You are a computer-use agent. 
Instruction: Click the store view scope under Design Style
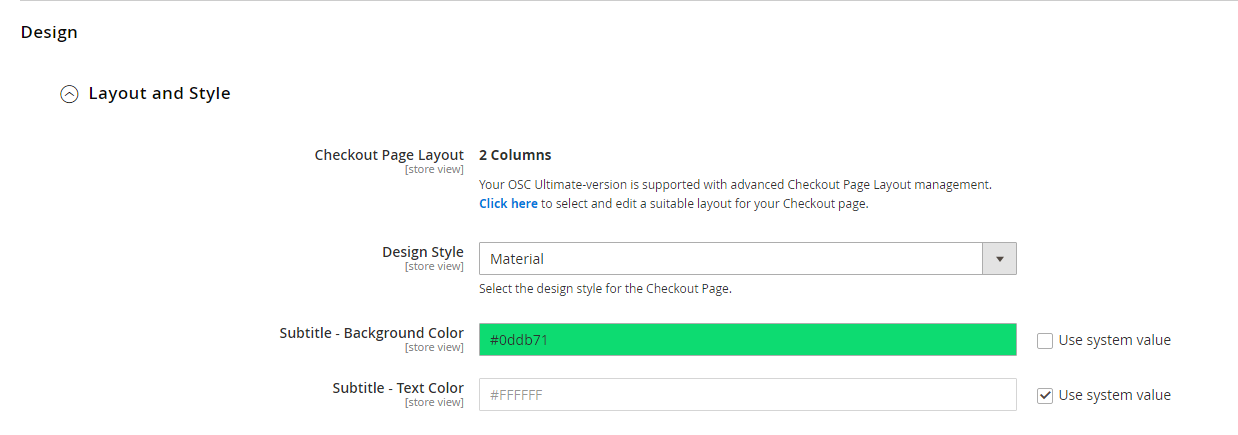[x=434, y=267]
